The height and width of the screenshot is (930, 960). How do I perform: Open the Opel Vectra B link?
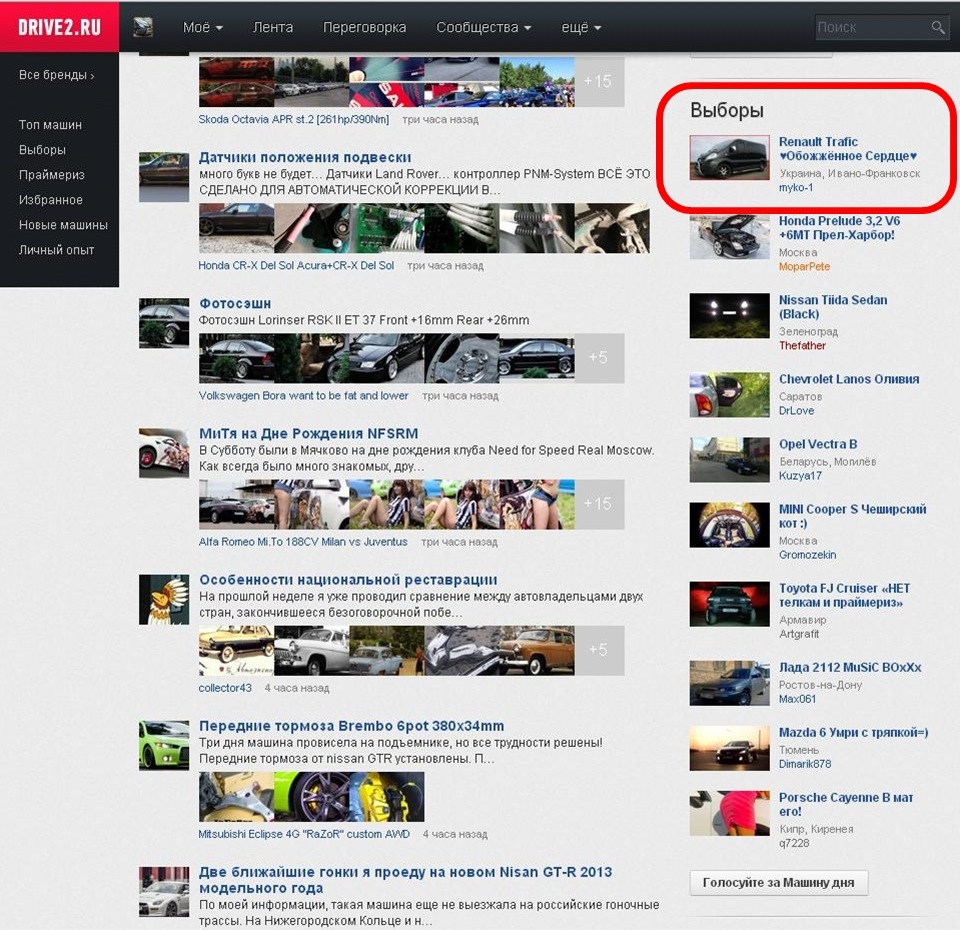click(818, 444)
